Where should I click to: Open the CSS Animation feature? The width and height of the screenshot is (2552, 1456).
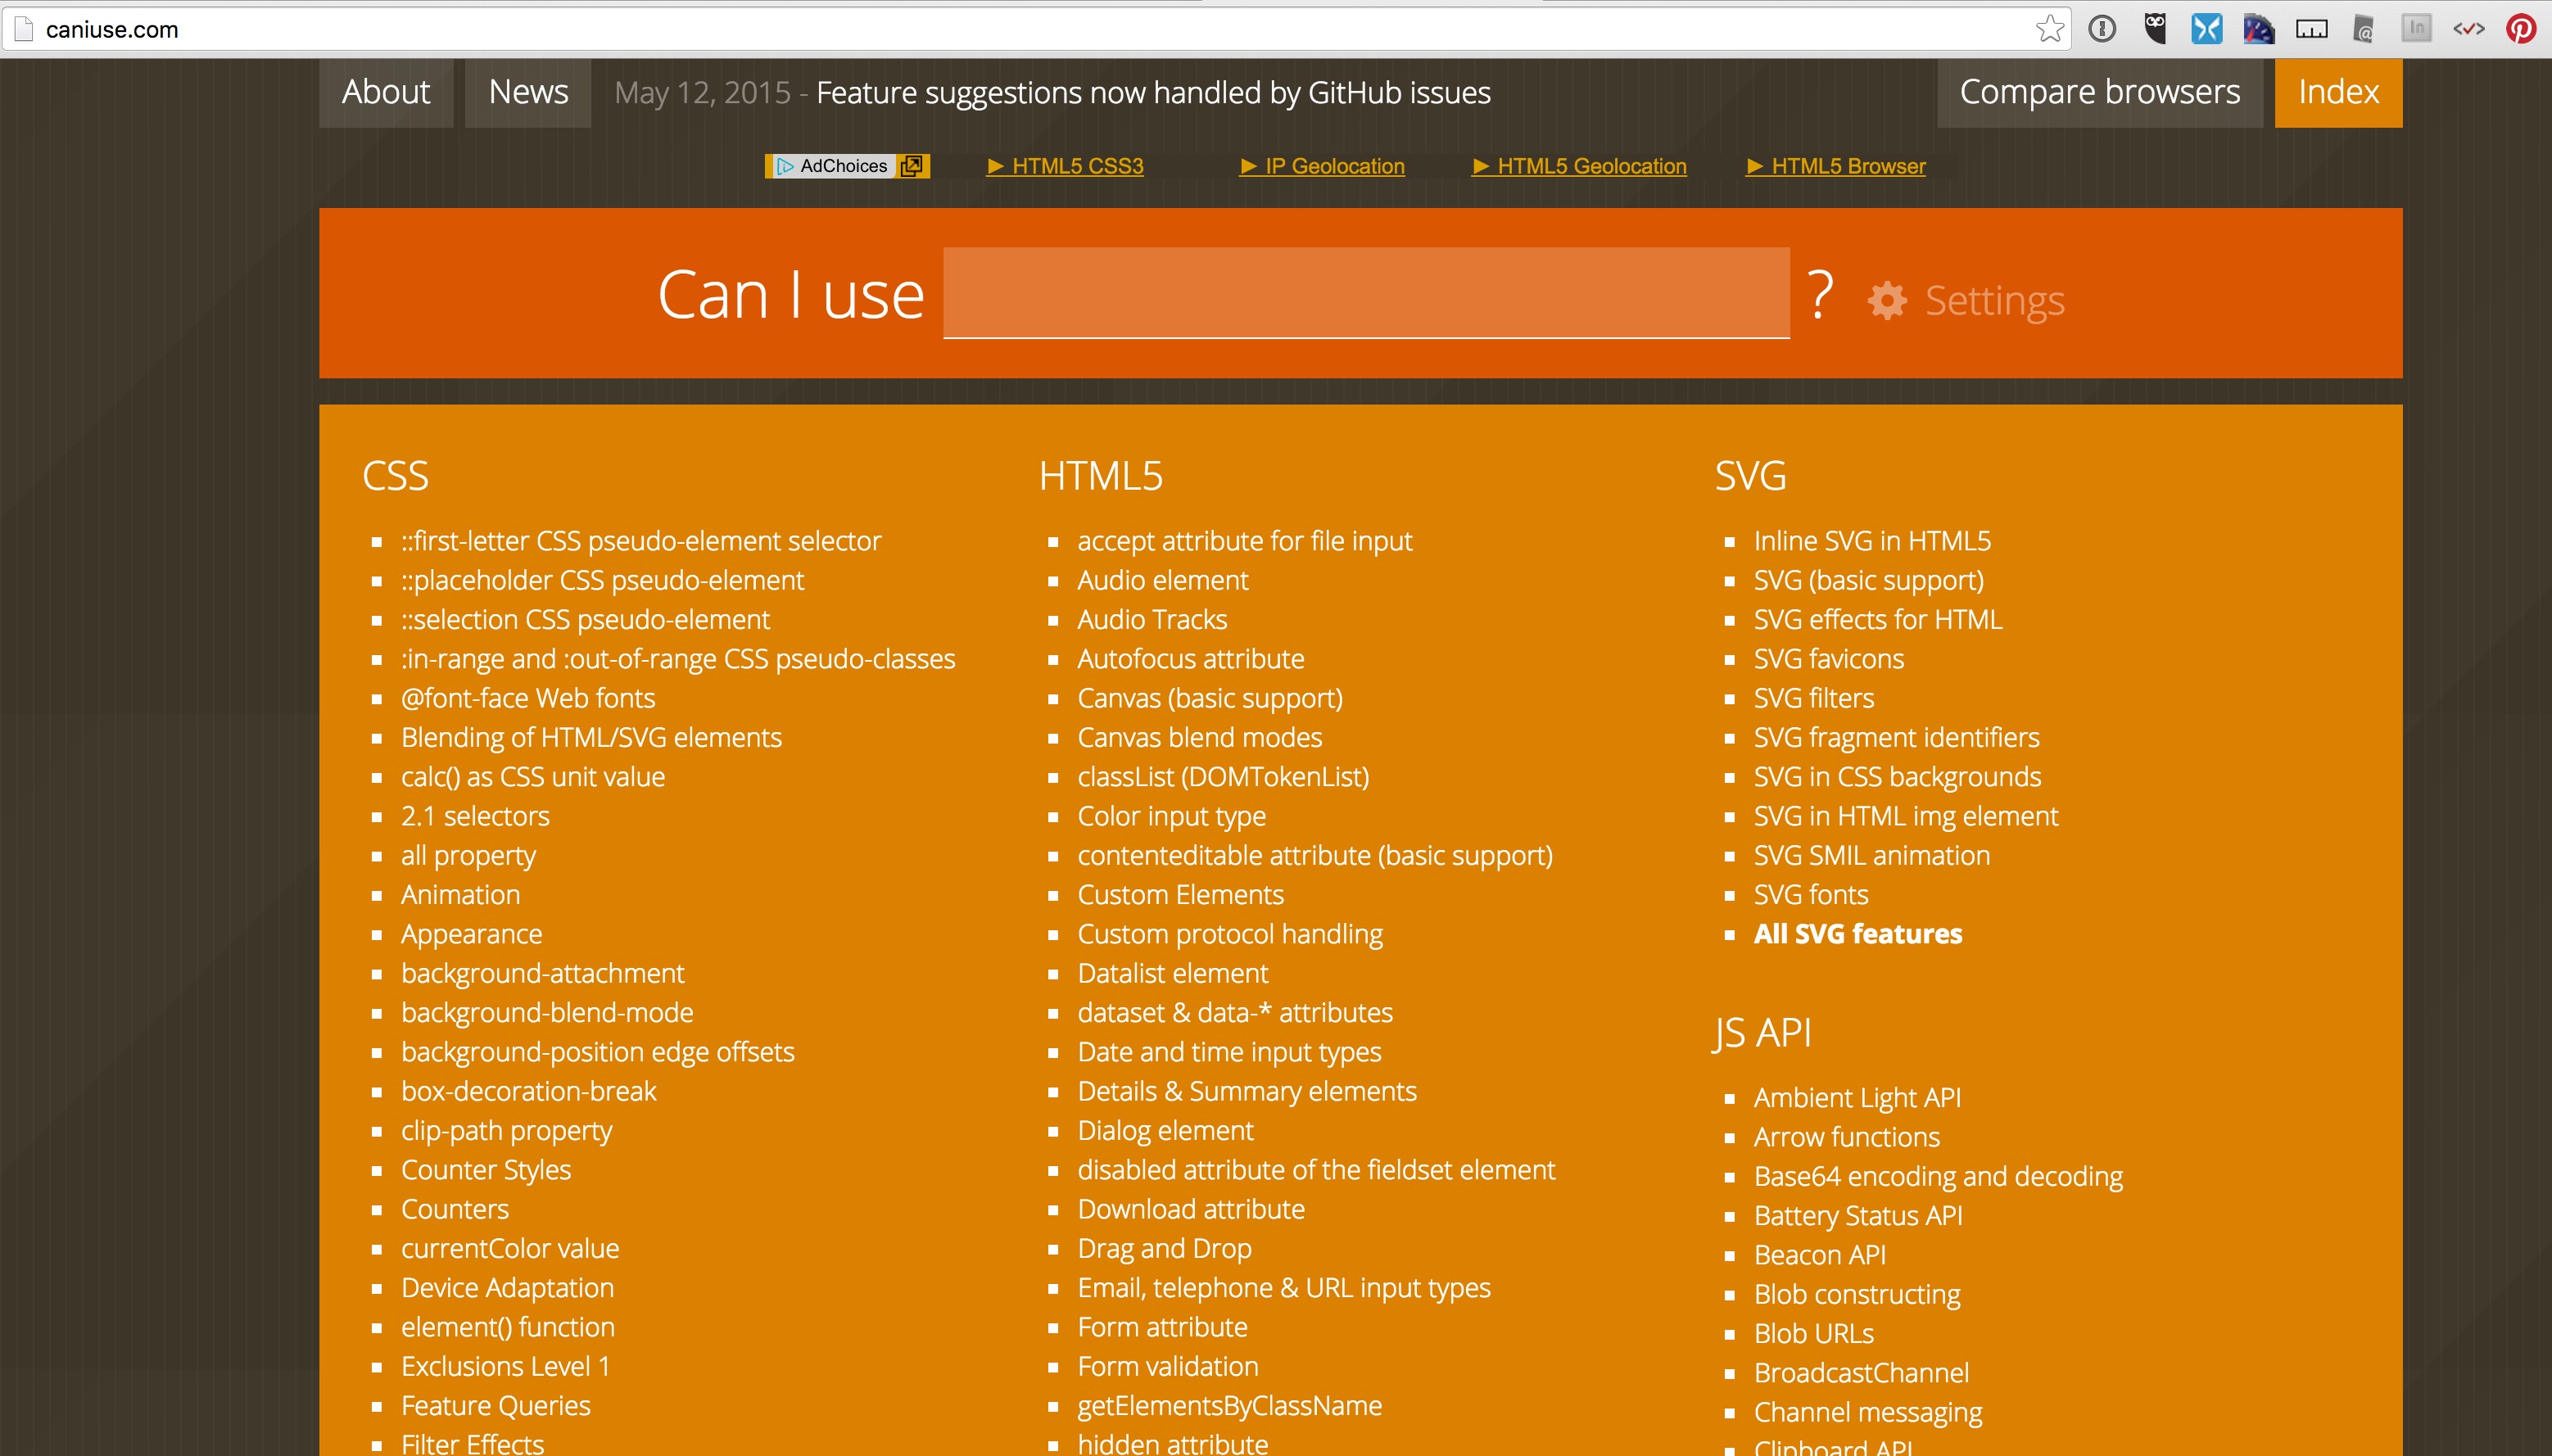tap(460, 895)
